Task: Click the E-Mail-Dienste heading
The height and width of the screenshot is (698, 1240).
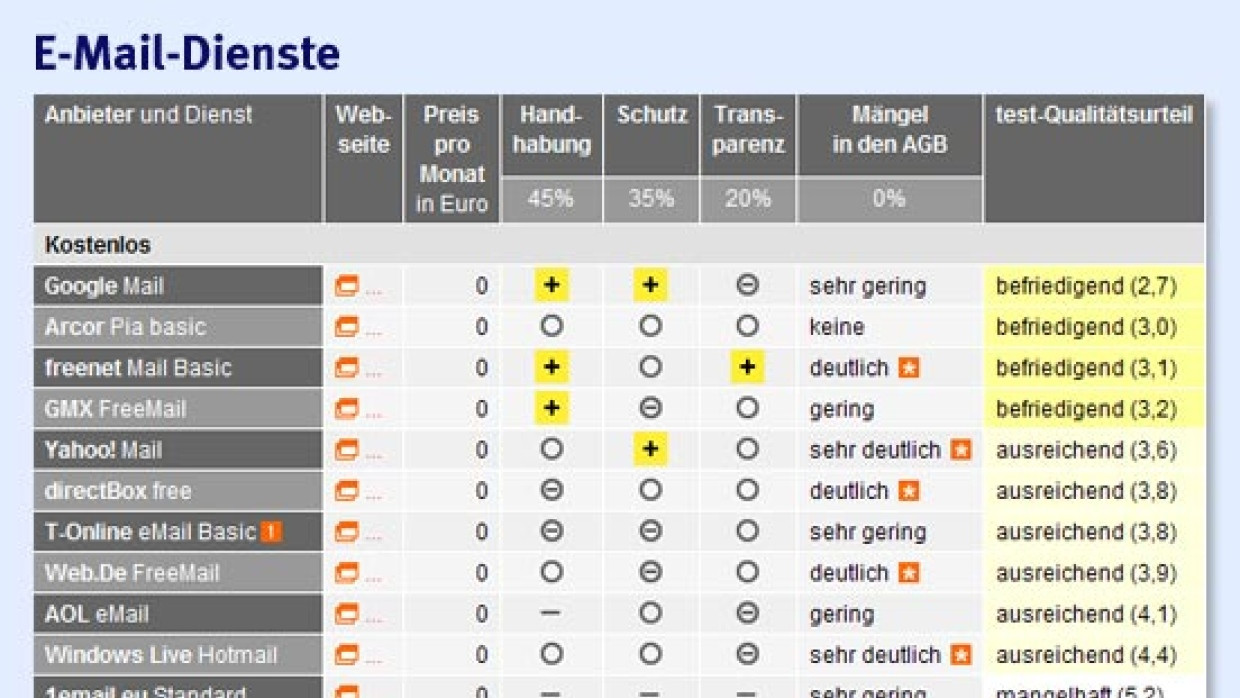Action: pyautogui.click(x=187, y=53)
